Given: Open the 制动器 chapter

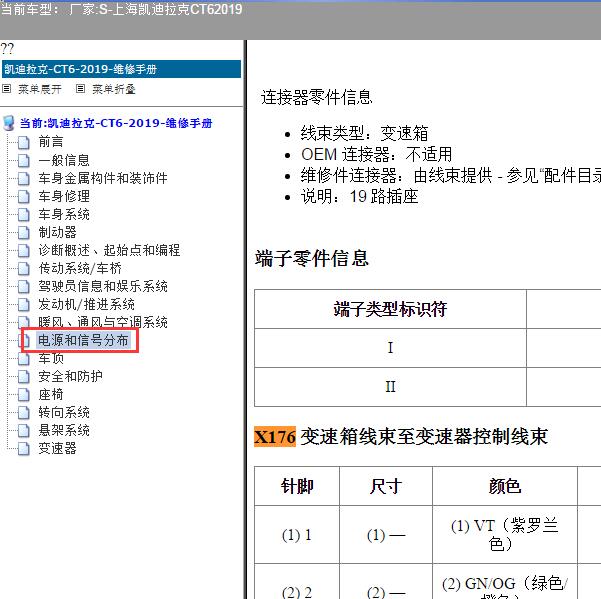Looking at the screenshot, I should (57, 232).
